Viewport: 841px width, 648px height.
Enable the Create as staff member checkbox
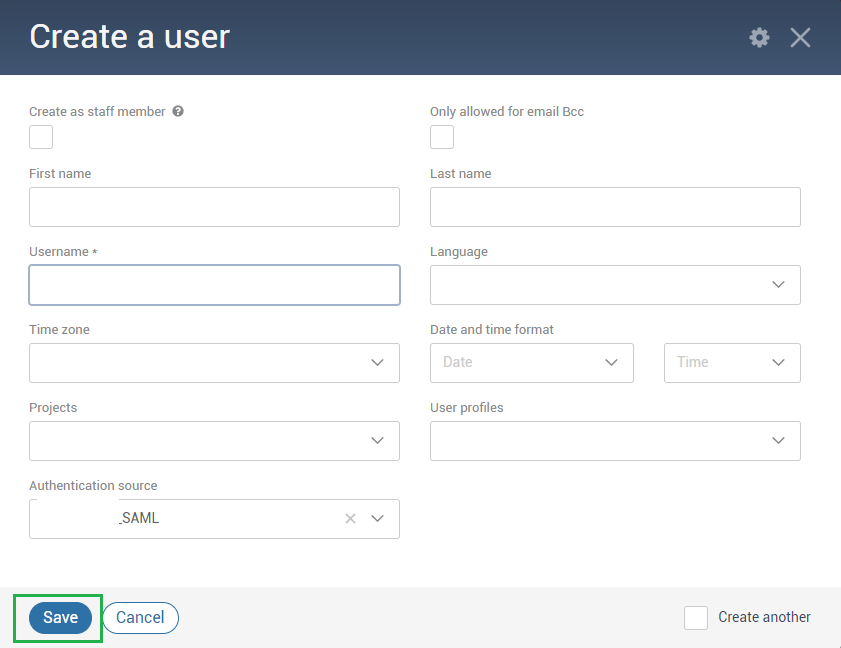(x=40, y=136)
